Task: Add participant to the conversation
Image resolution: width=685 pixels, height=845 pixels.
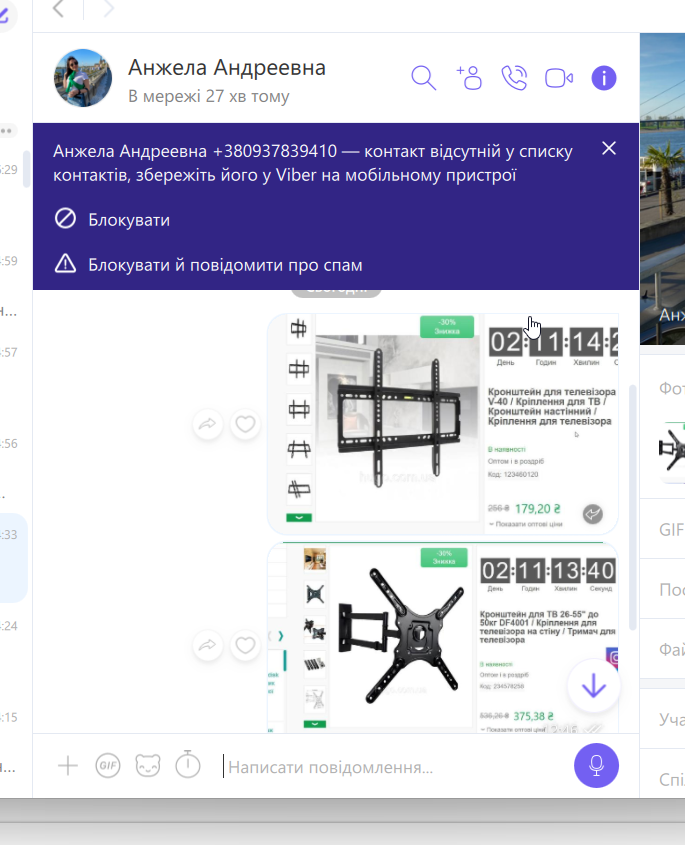Action: click(469, 78)
